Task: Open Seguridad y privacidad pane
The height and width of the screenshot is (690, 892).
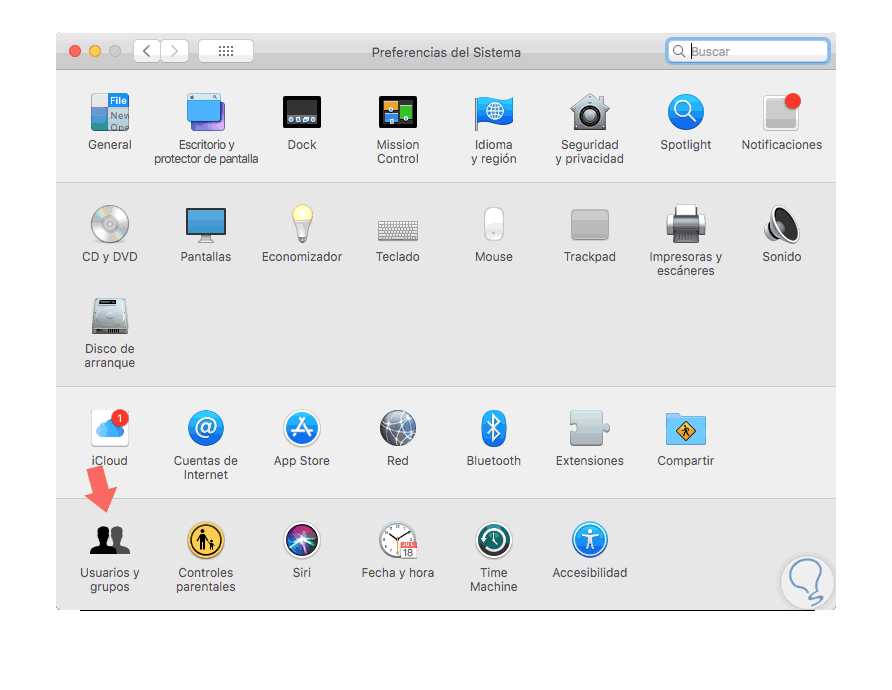Action: click(590, 112)
